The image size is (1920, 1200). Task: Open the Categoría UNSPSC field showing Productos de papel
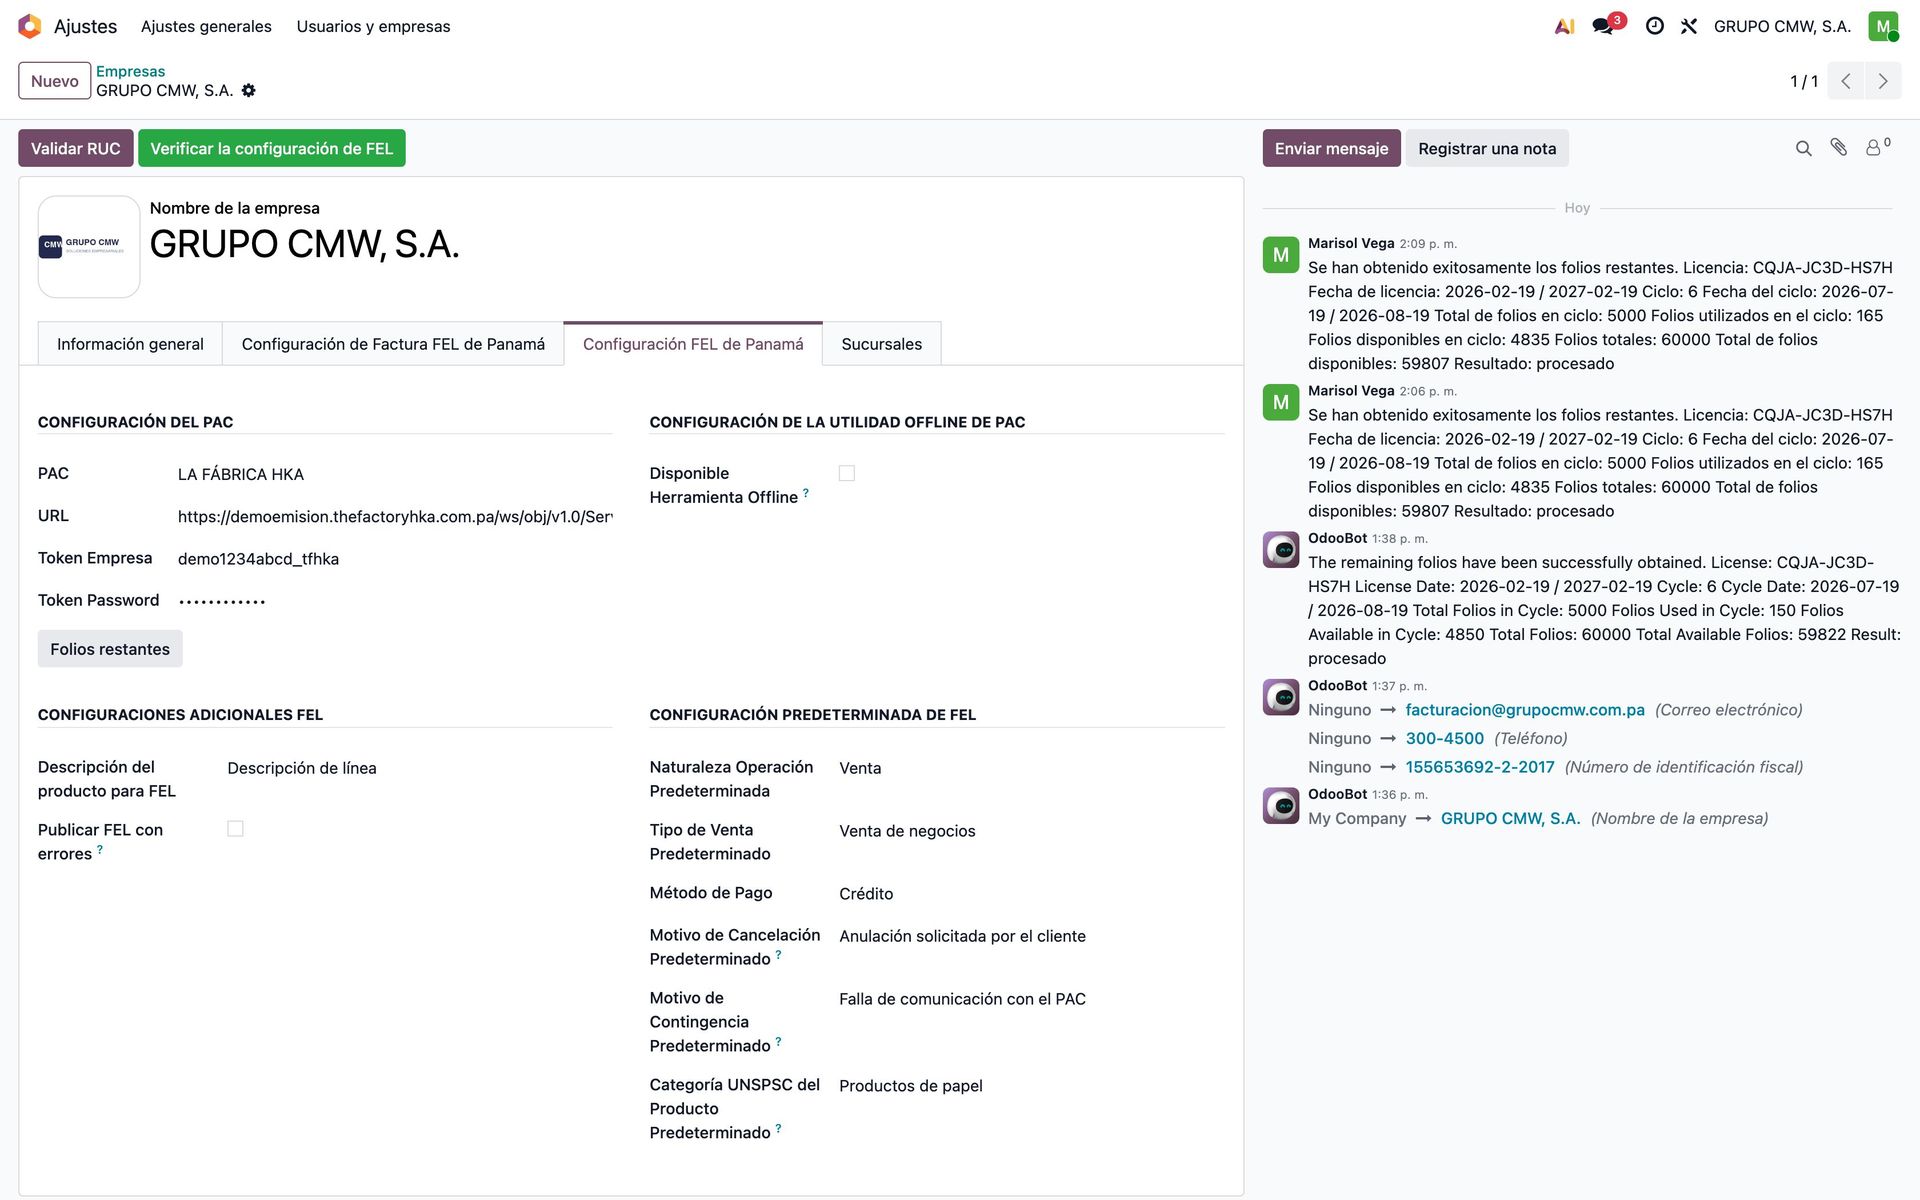1032,1086
